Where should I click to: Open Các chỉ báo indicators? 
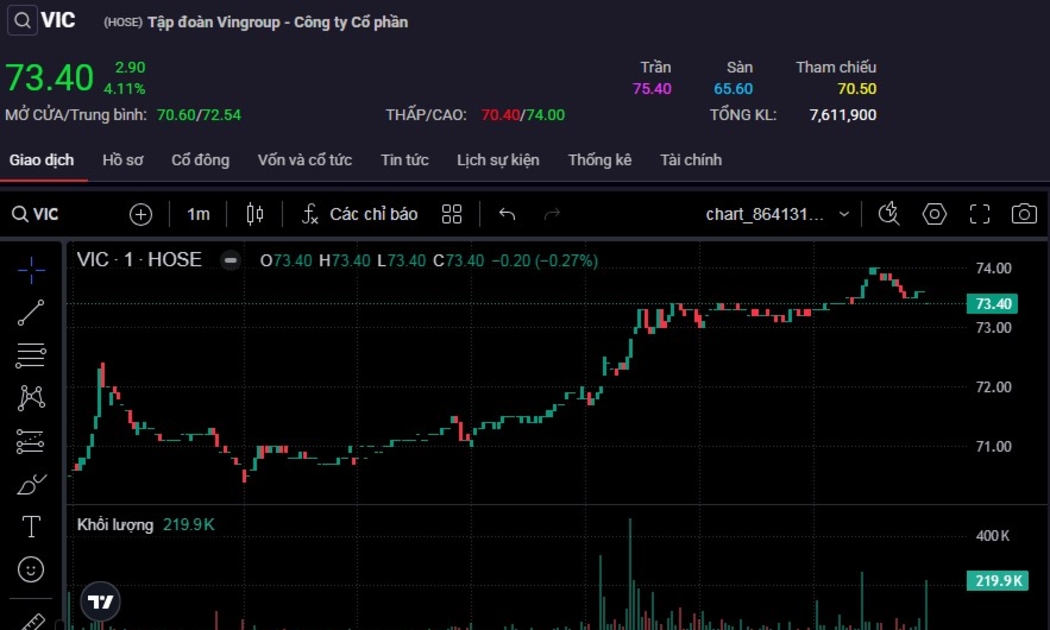tap(360, 214)
